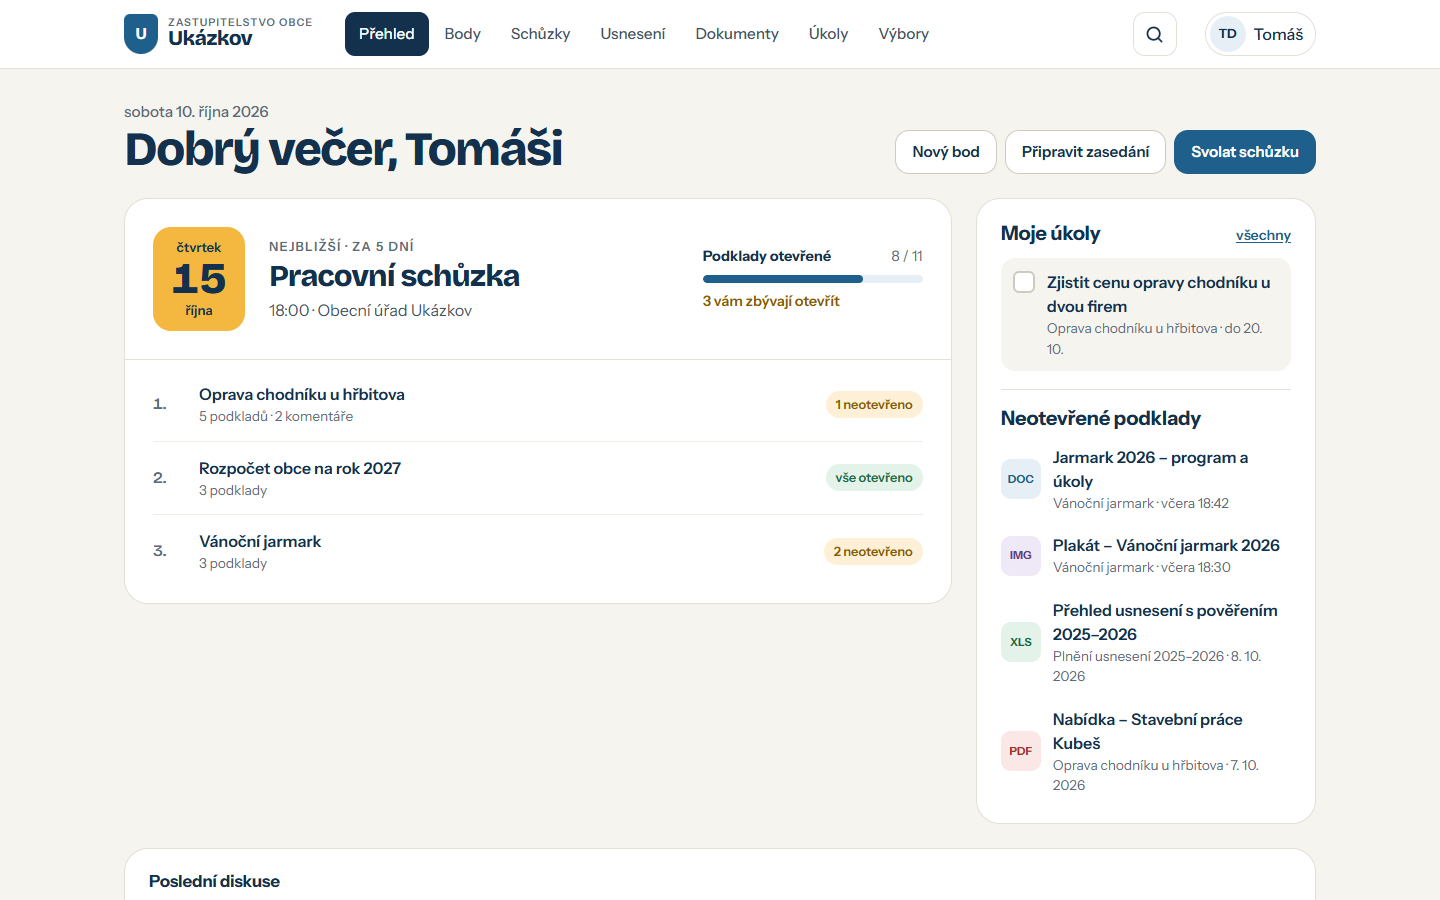Viewport: 1440px width, 900px height.
Task: Open the IMG file icon for Plakát
Action: click(x=1020, y=555)
